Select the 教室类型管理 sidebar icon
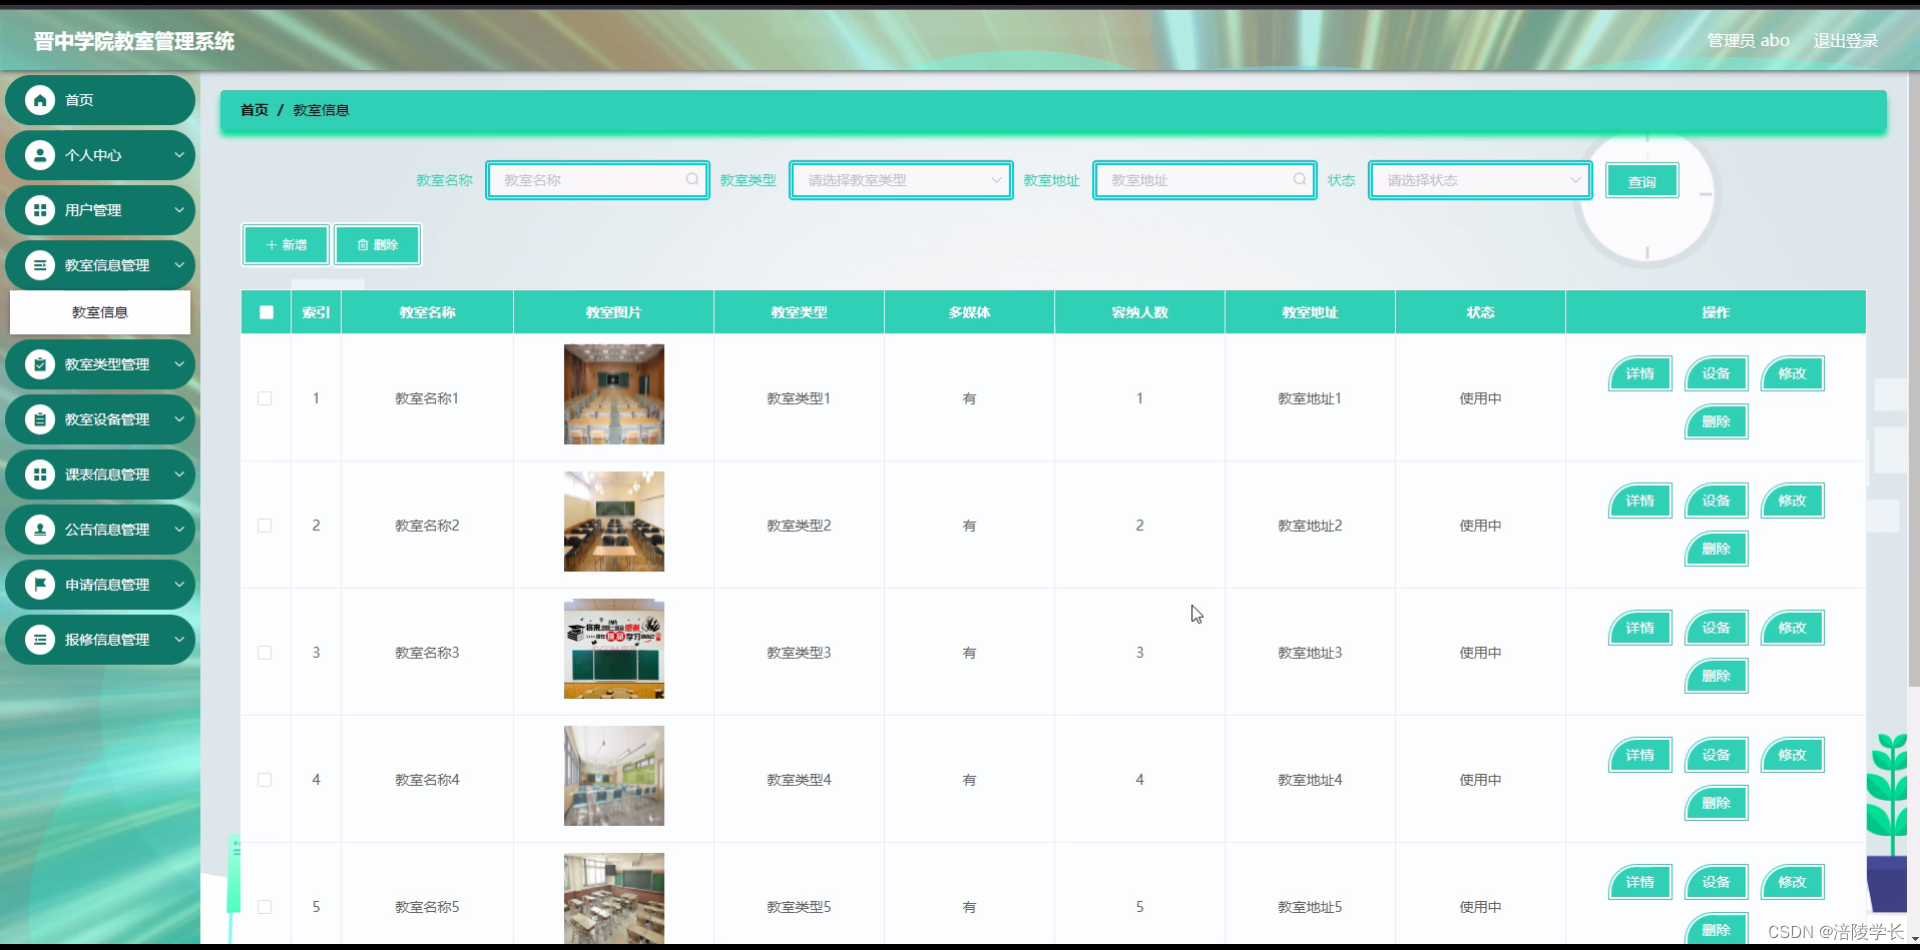1920x950 pixels. pyautogui.click(x=39, y=364)
